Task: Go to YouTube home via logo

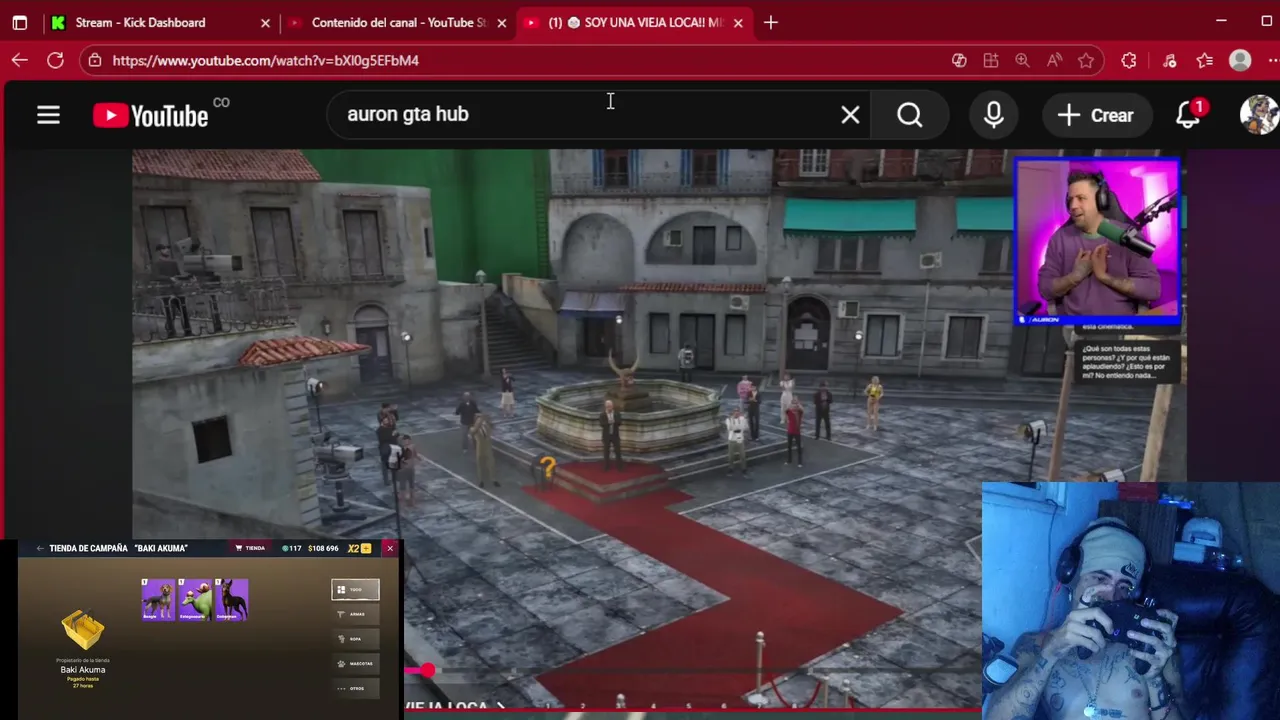Action: tap(151, 115)
